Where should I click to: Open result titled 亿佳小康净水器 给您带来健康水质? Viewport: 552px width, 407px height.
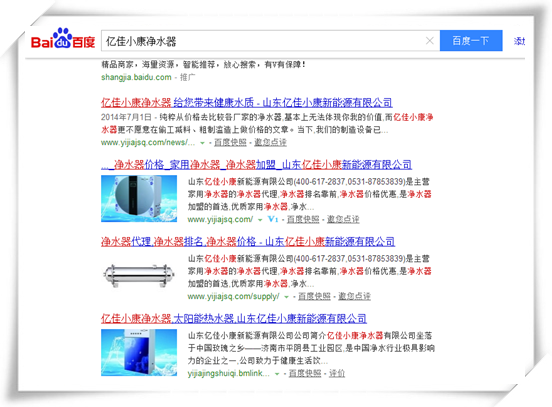(246, 103)
